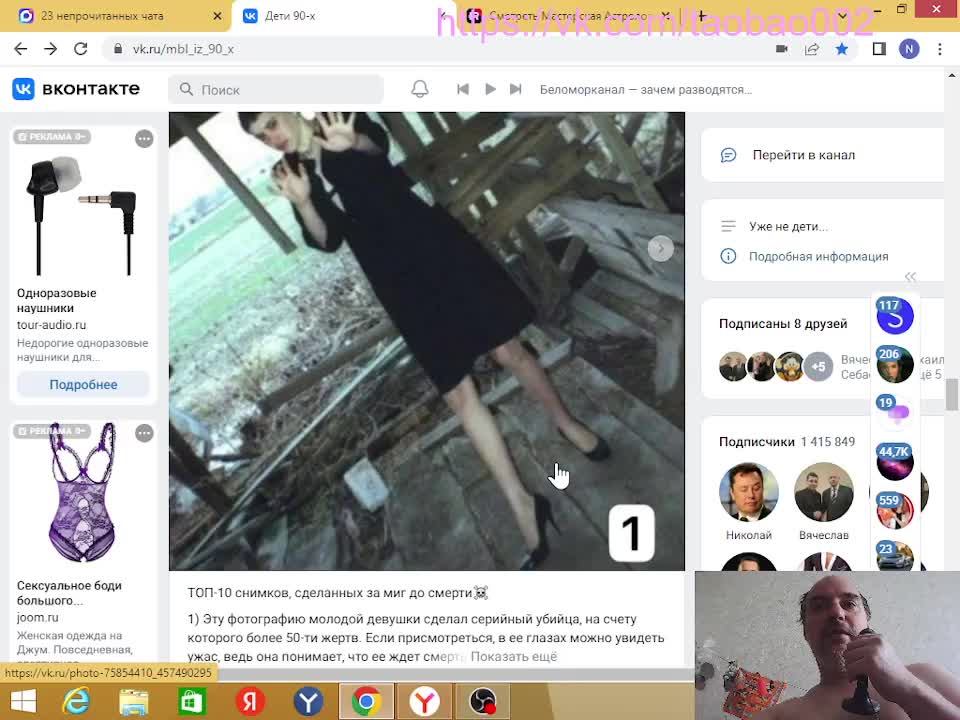960x720 pixels.
Task: Click the camera icon in address bar
Action: [x=782, y=49]
